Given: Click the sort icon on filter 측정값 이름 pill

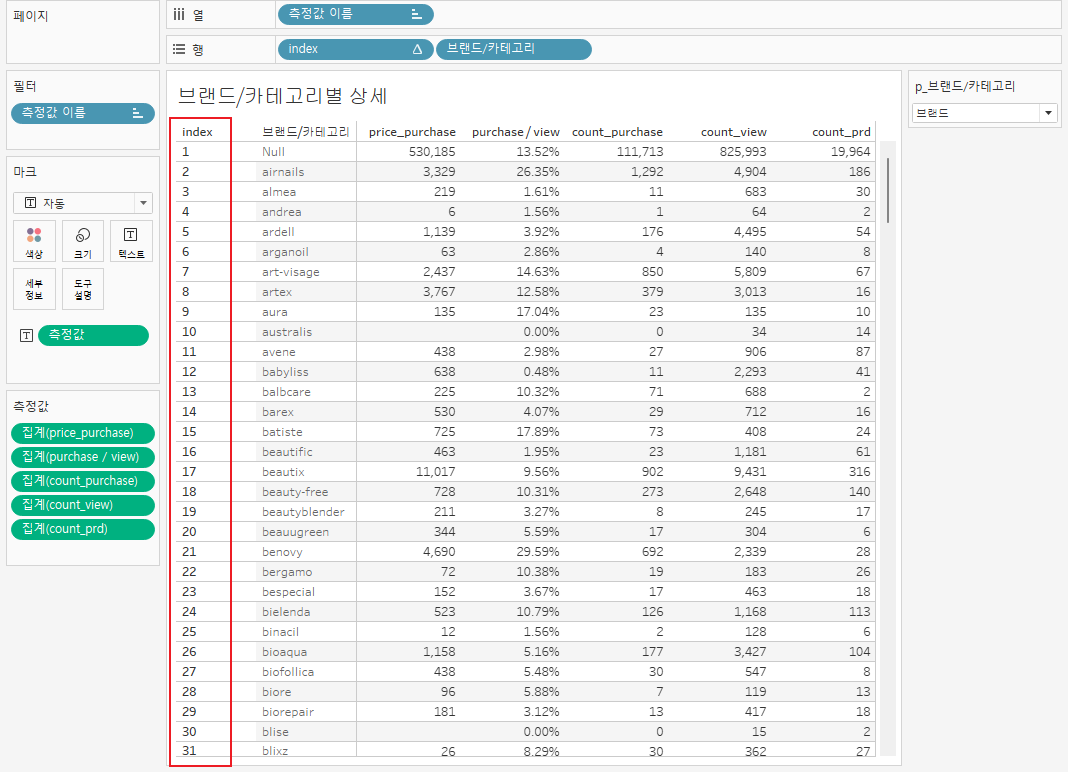Looking at the screenshot, I should tap(138, 113).
